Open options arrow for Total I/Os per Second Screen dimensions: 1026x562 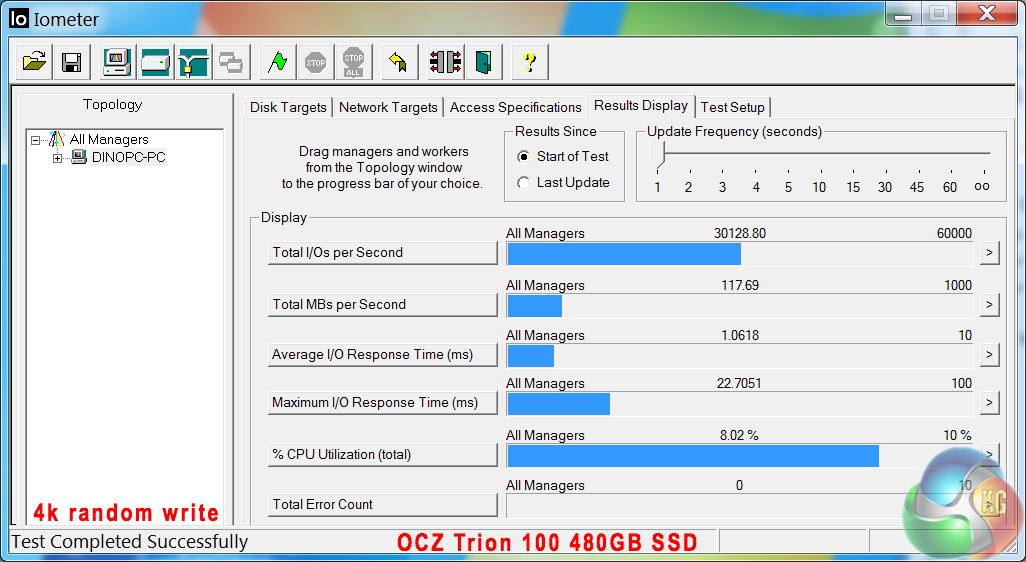989,253
